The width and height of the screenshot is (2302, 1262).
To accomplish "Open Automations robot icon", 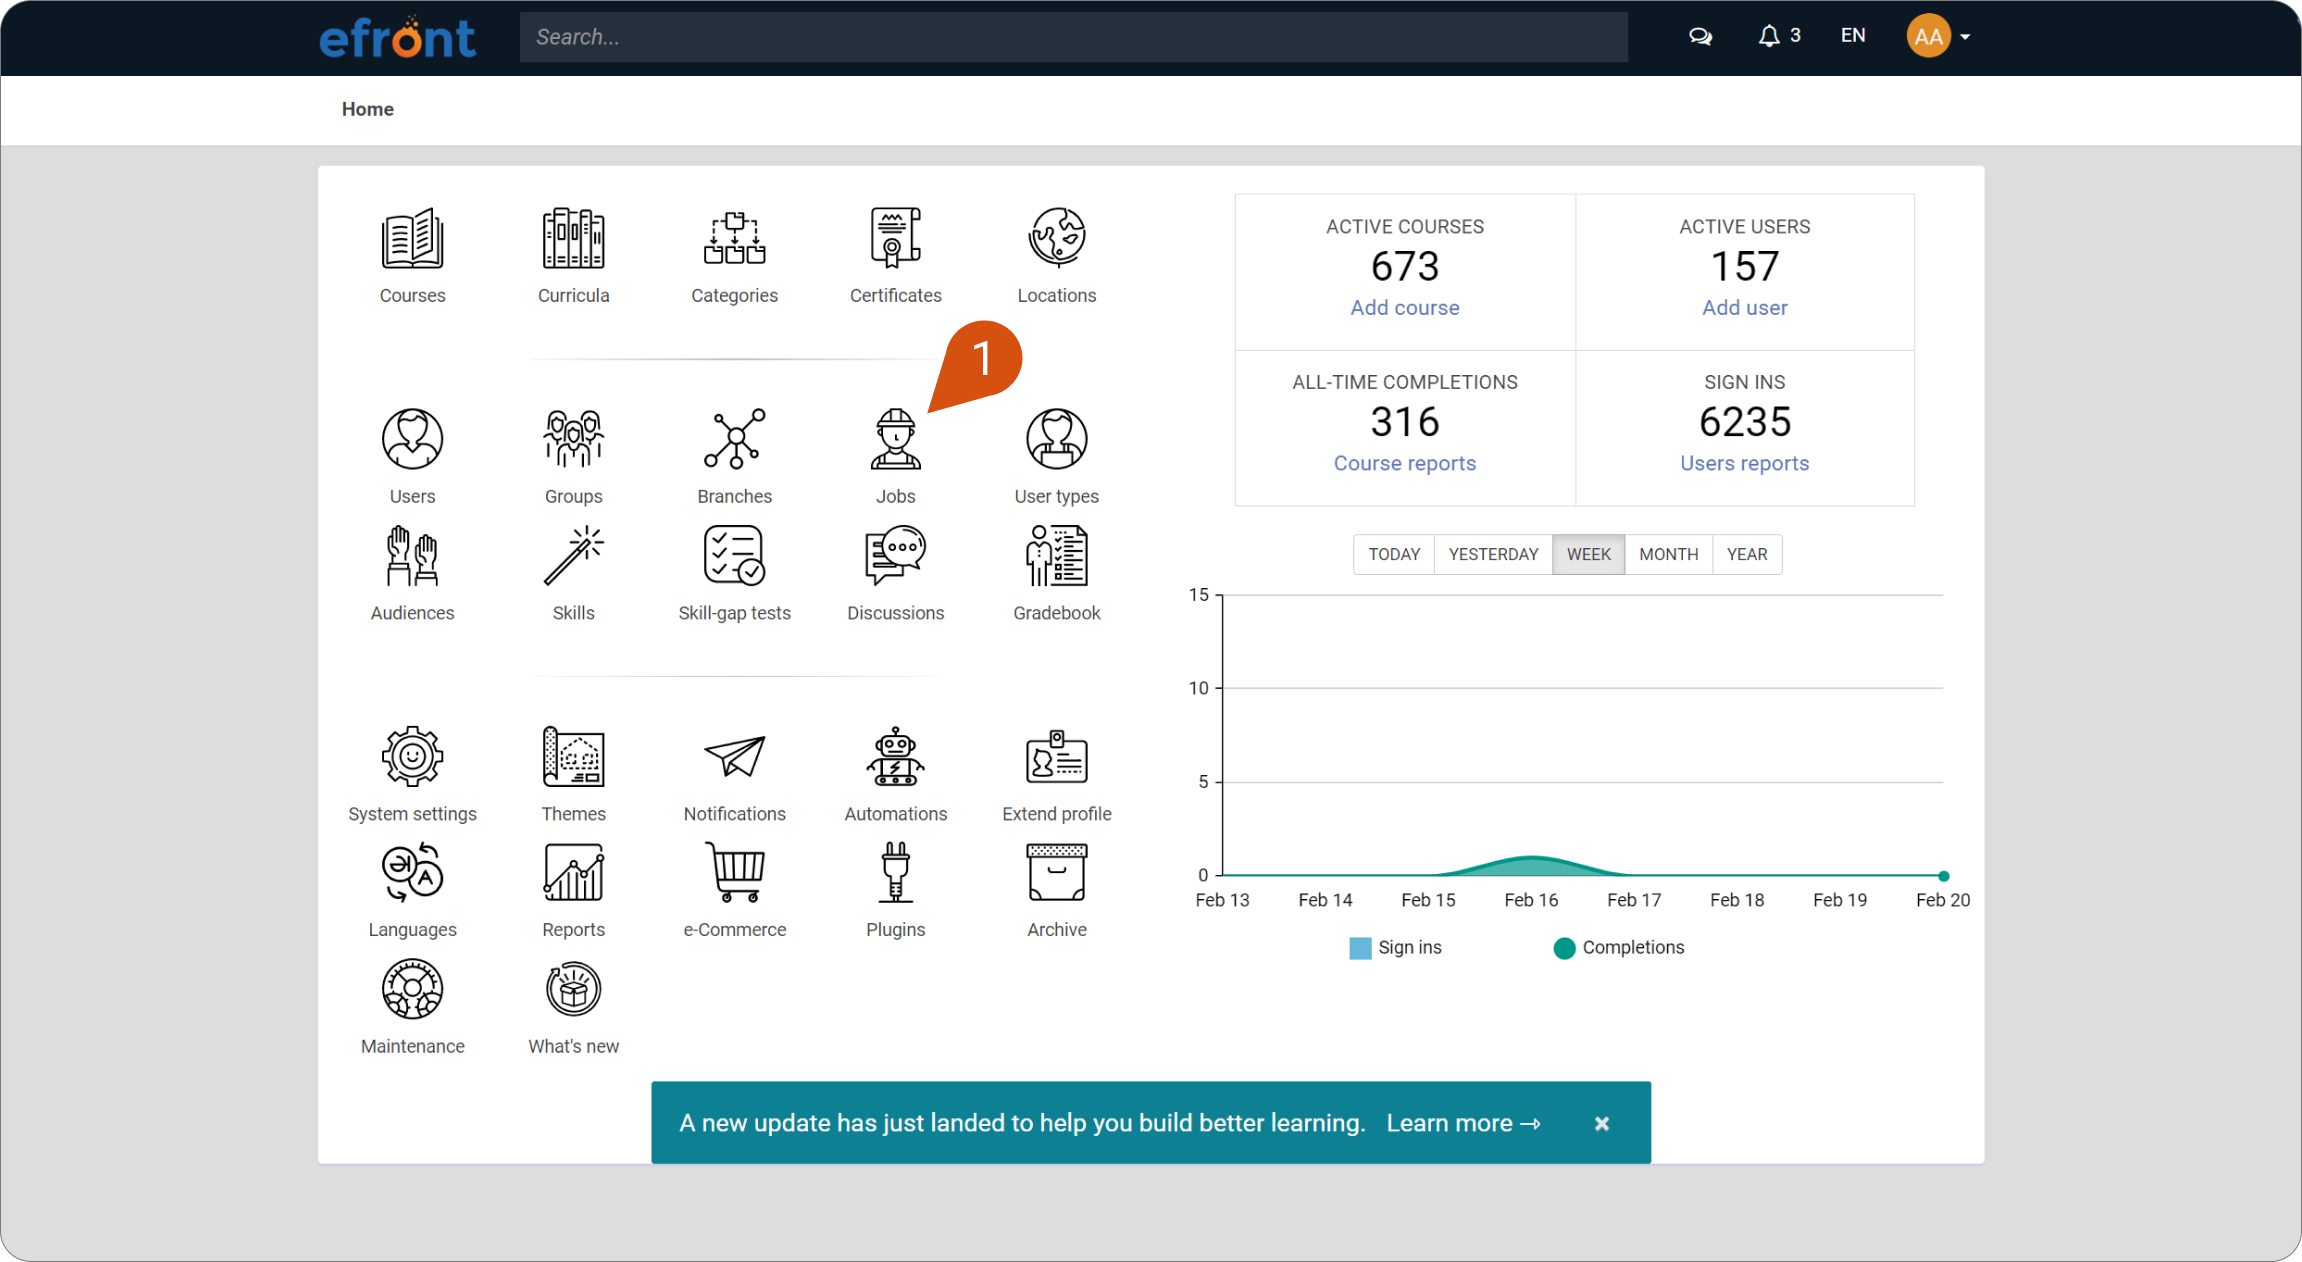I will click(x=895, y=756).
